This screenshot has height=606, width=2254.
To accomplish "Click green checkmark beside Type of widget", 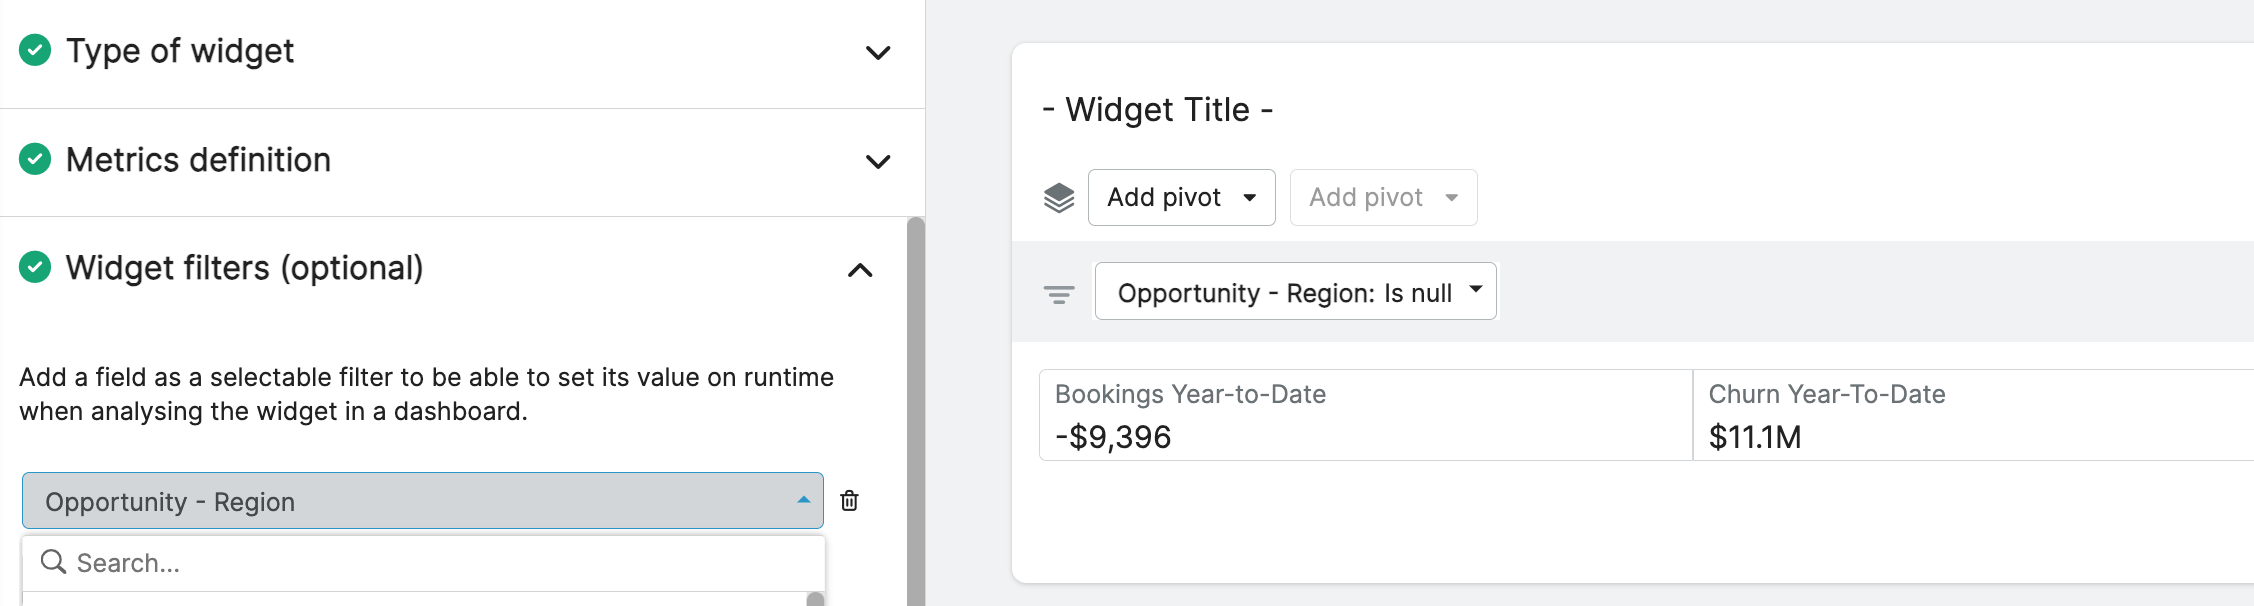I will point(35,50).
